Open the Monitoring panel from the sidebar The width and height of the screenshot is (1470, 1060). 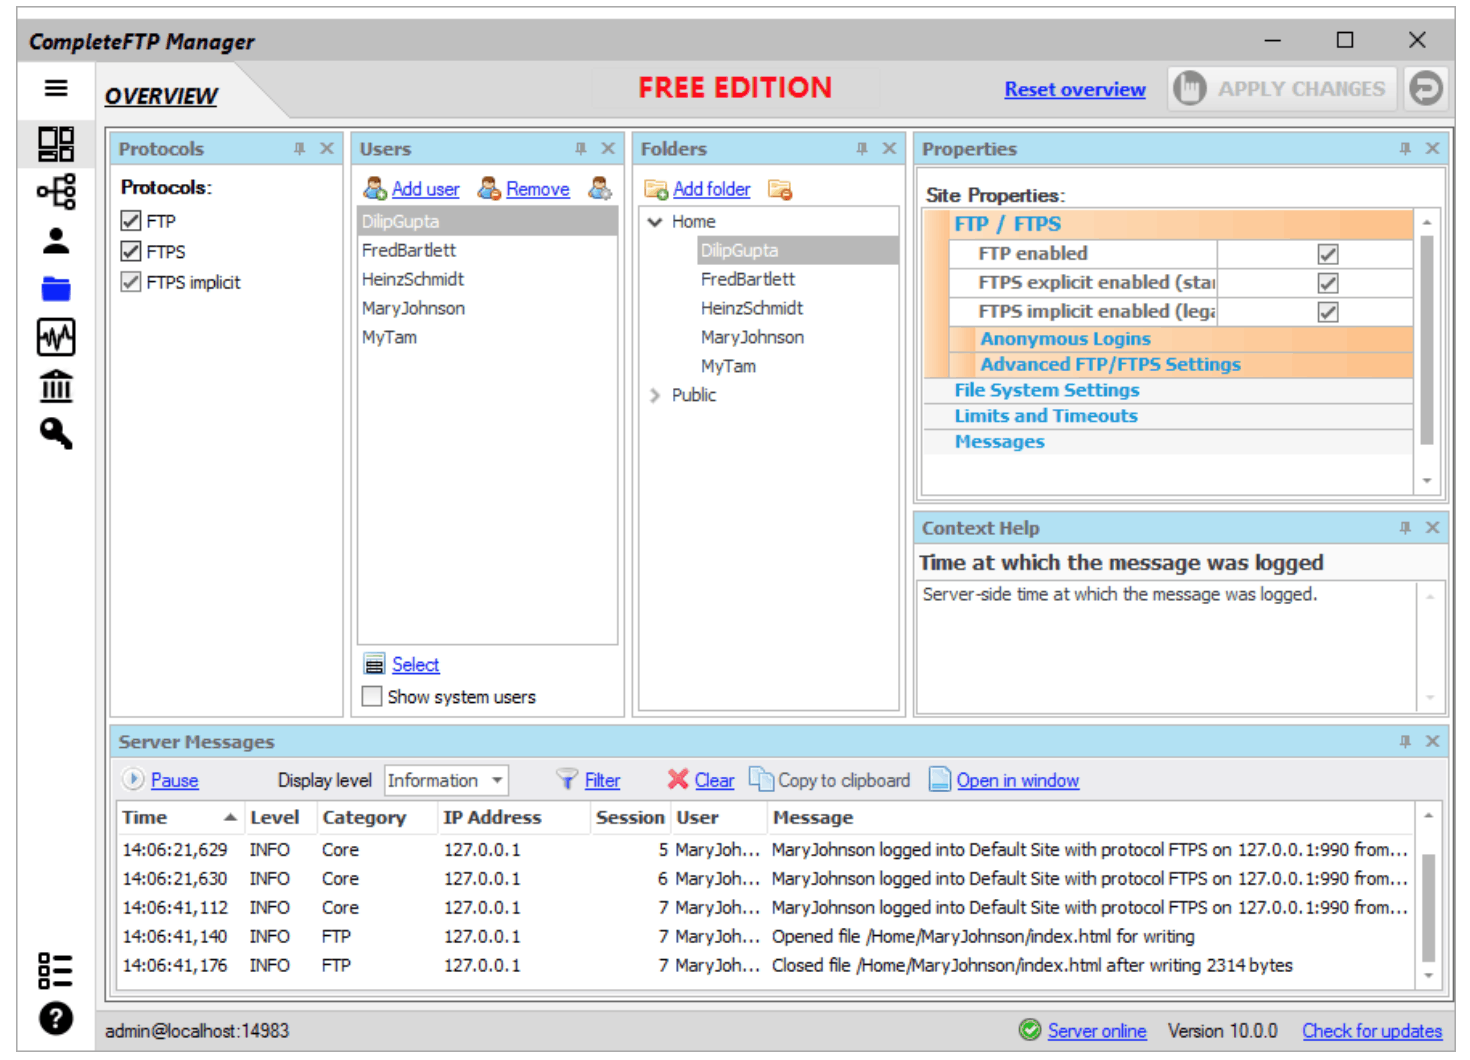pos(55,338)
